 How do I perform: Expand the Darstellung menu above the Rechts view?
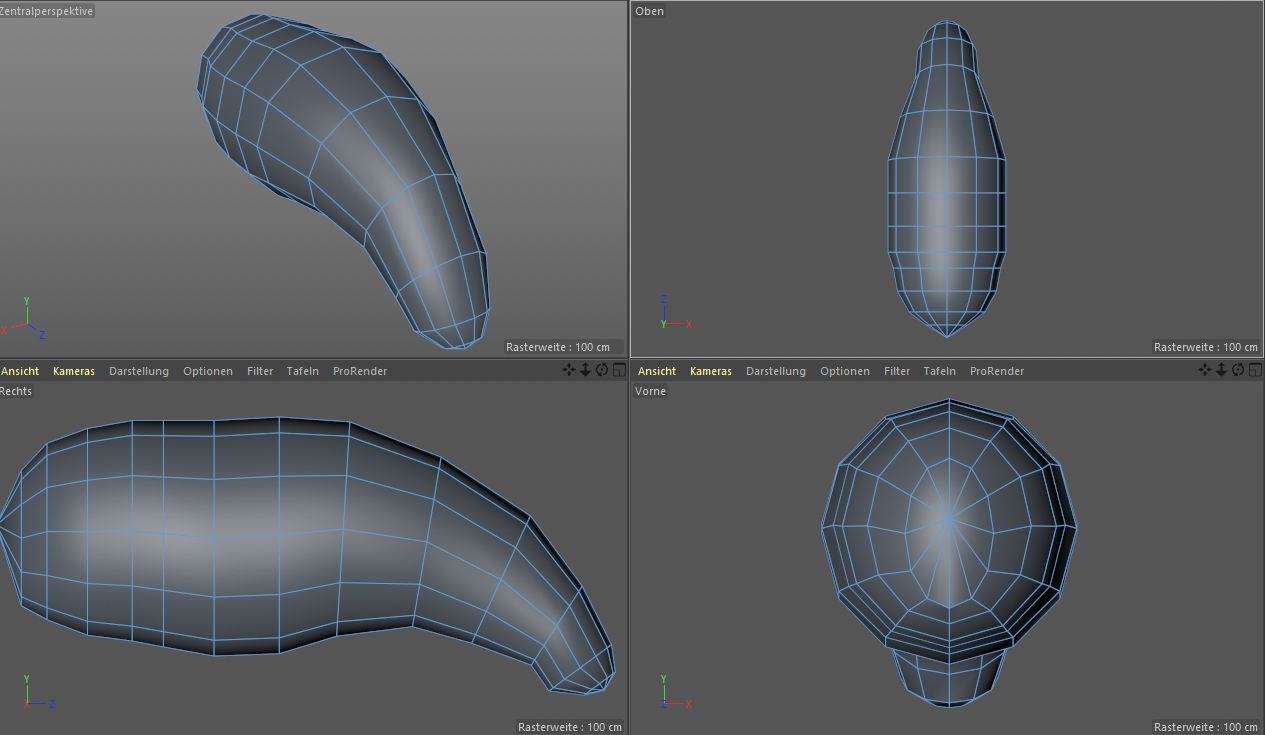[139, 371]
